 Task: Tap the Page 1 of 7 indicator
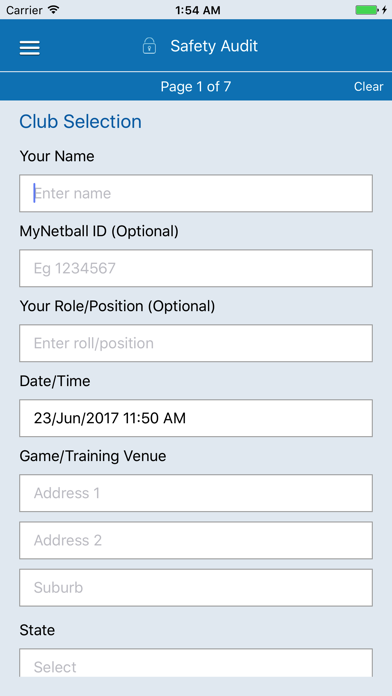coord(196,87)
